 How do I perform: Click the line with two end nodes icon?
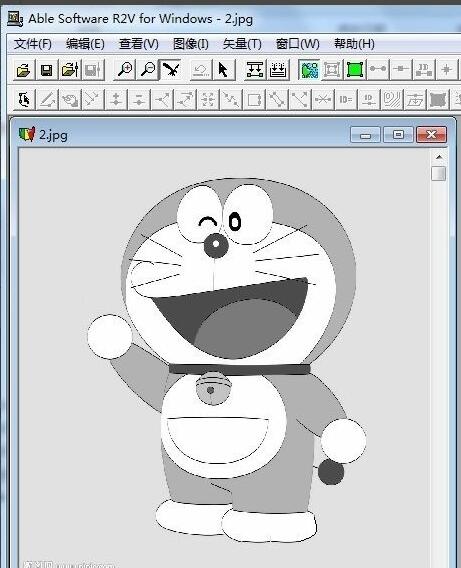click(378, 70)
